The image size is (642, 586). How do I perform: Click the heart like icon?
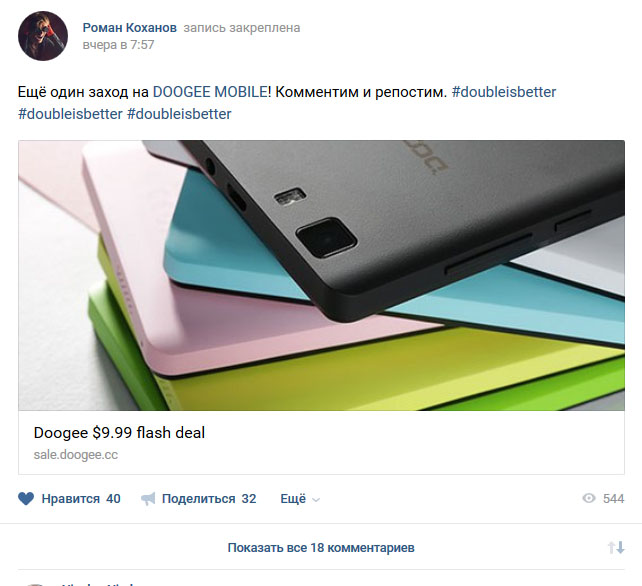[x=26, y=498]
